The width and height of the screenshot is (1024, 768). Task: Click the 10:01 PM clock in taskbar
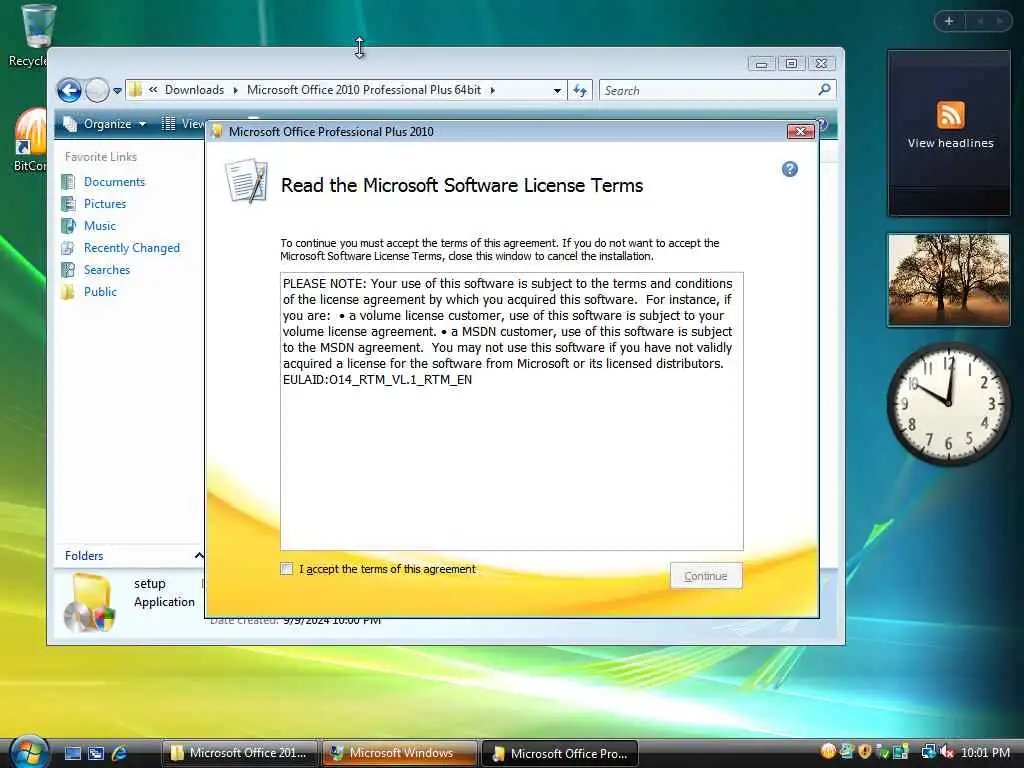tap(985, 753)
